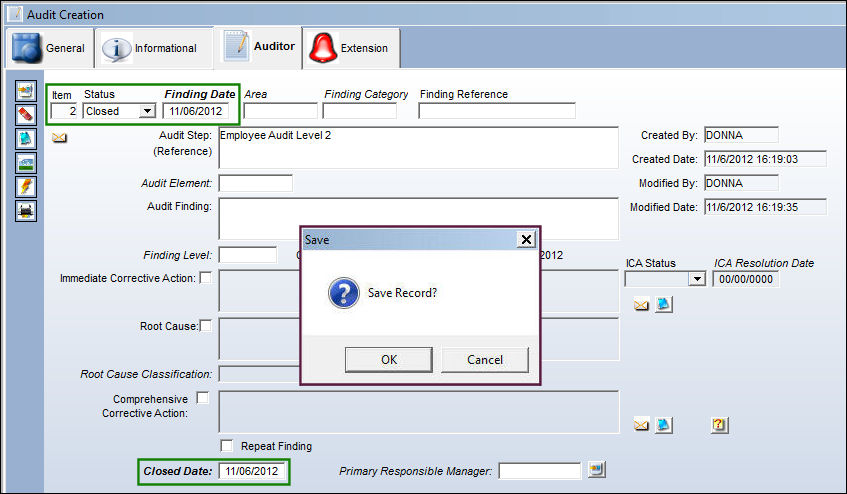Check the Immediate Corrective Action checkbox
Image resolution: width=847 pixels, height=494 pixels.
[x=206, y=278]
